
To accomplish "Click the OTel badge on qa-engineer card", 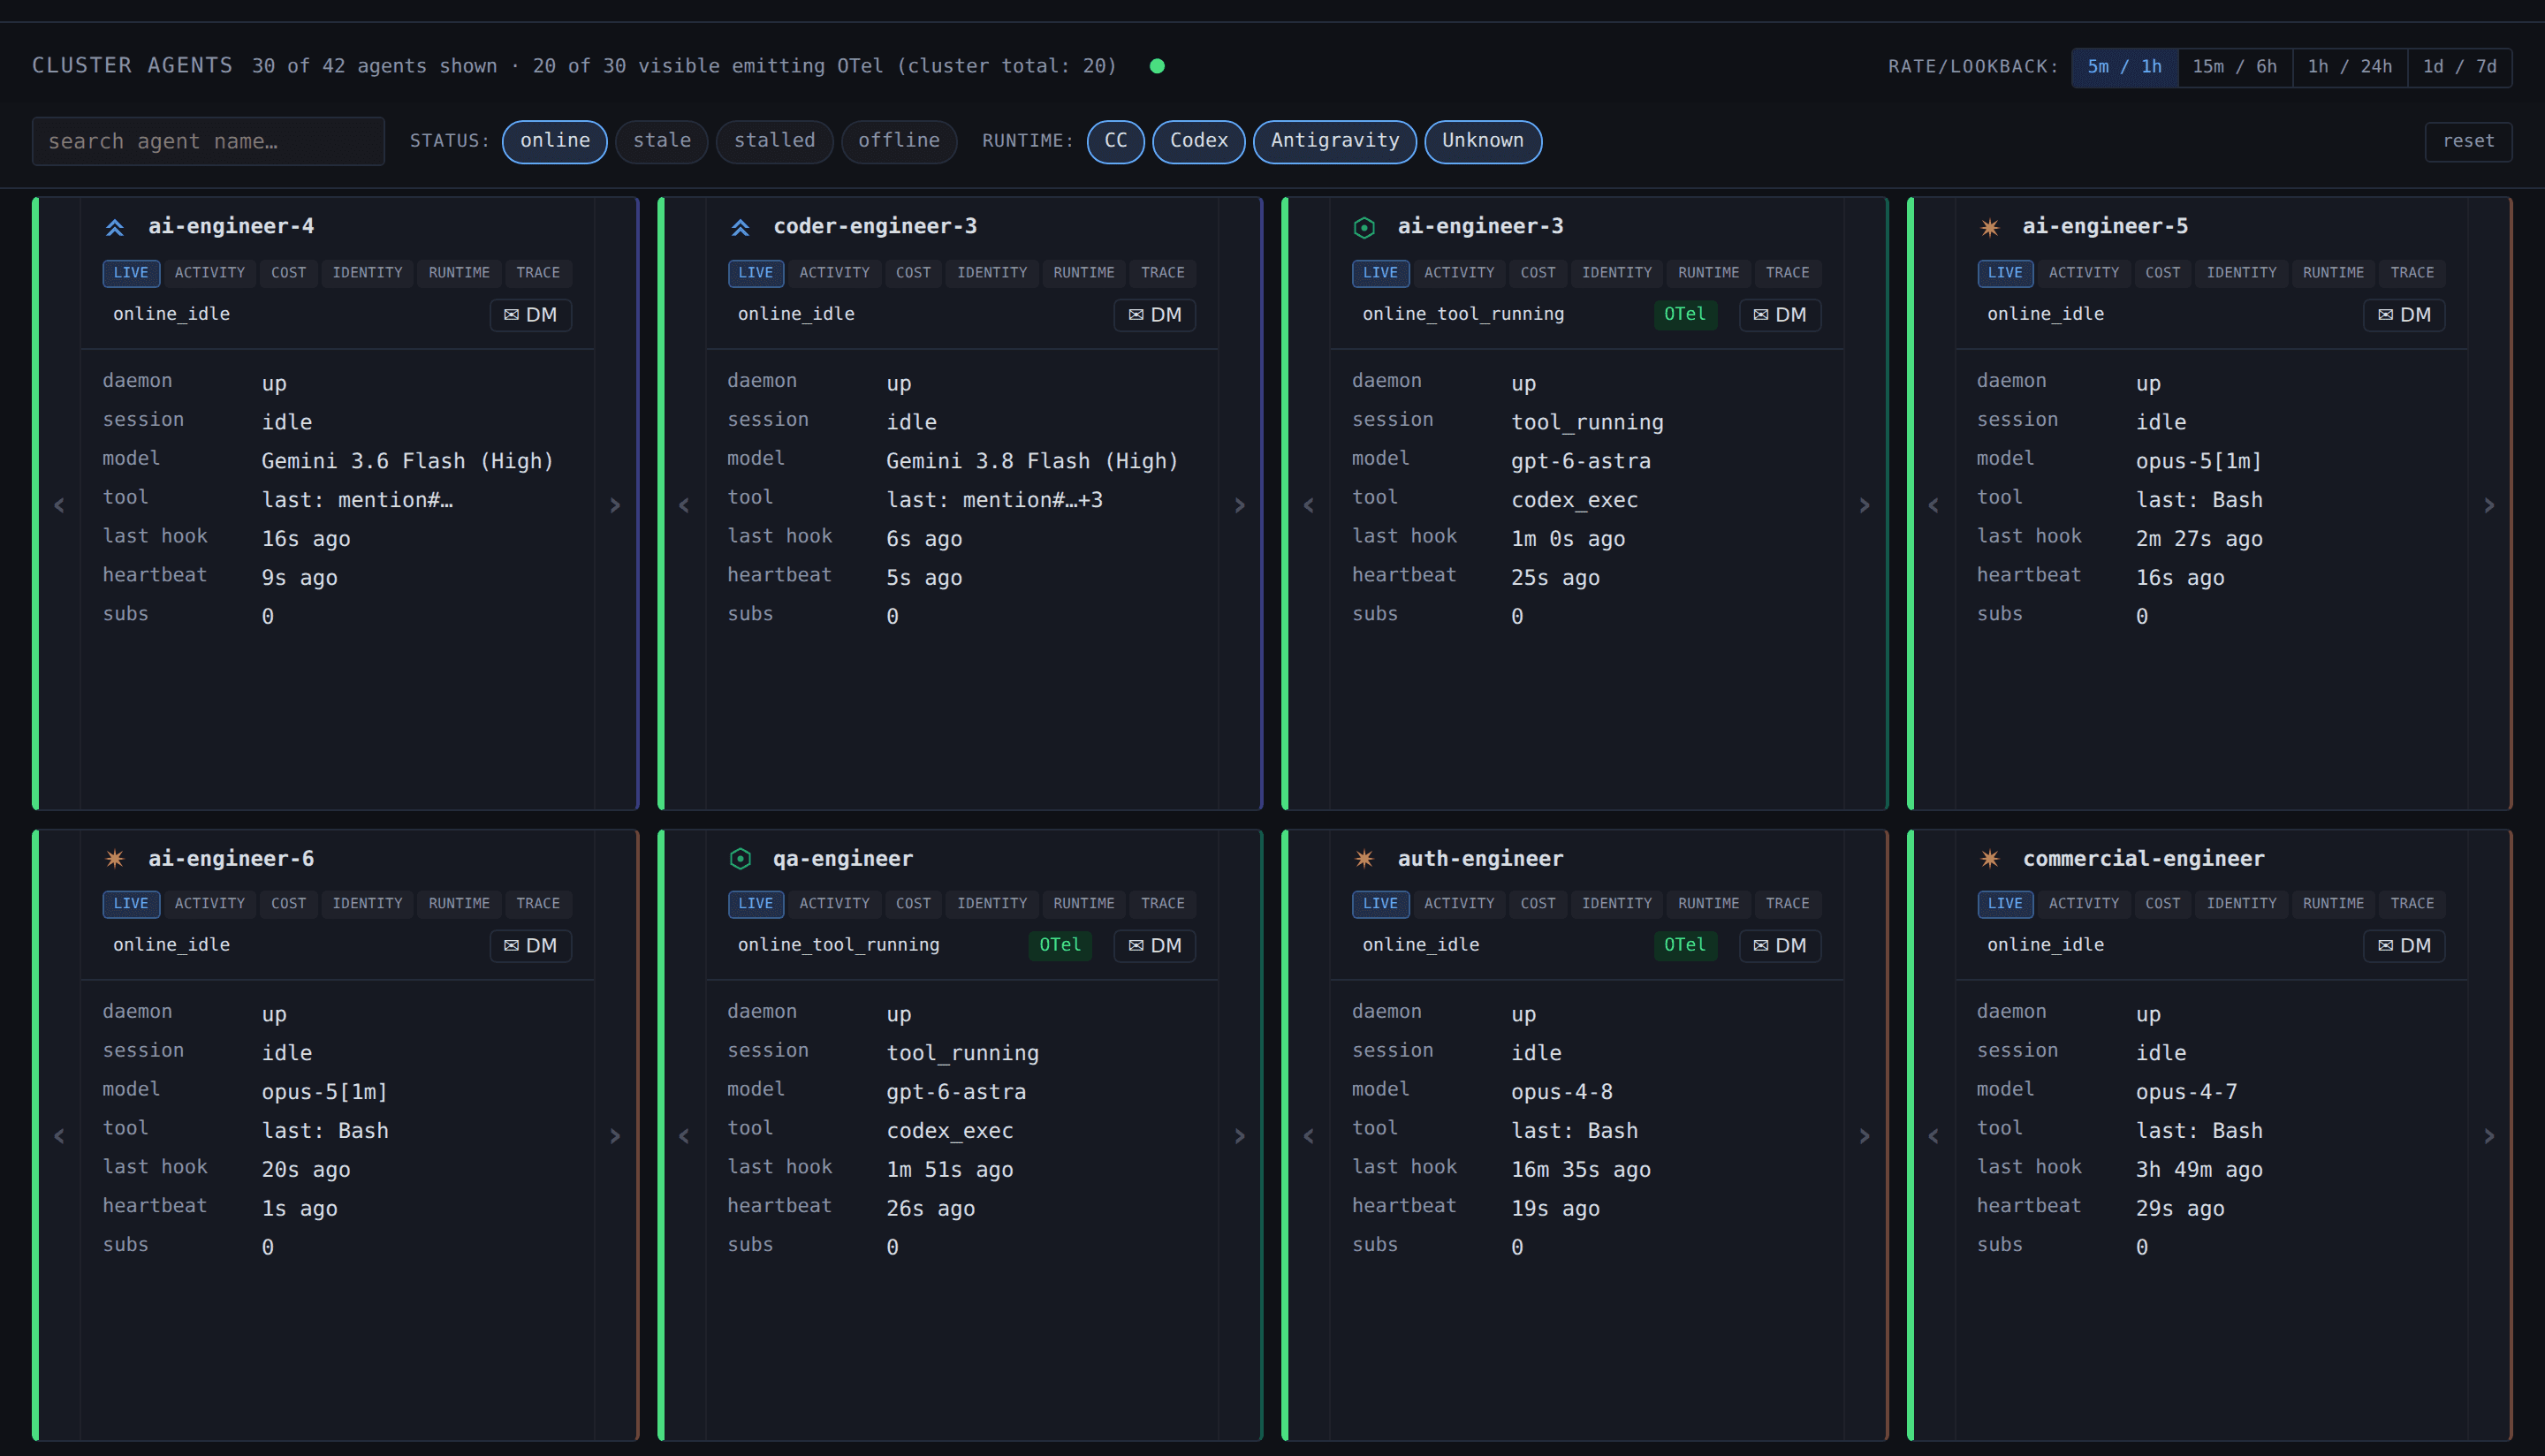I will click(x=1060, y=945).
